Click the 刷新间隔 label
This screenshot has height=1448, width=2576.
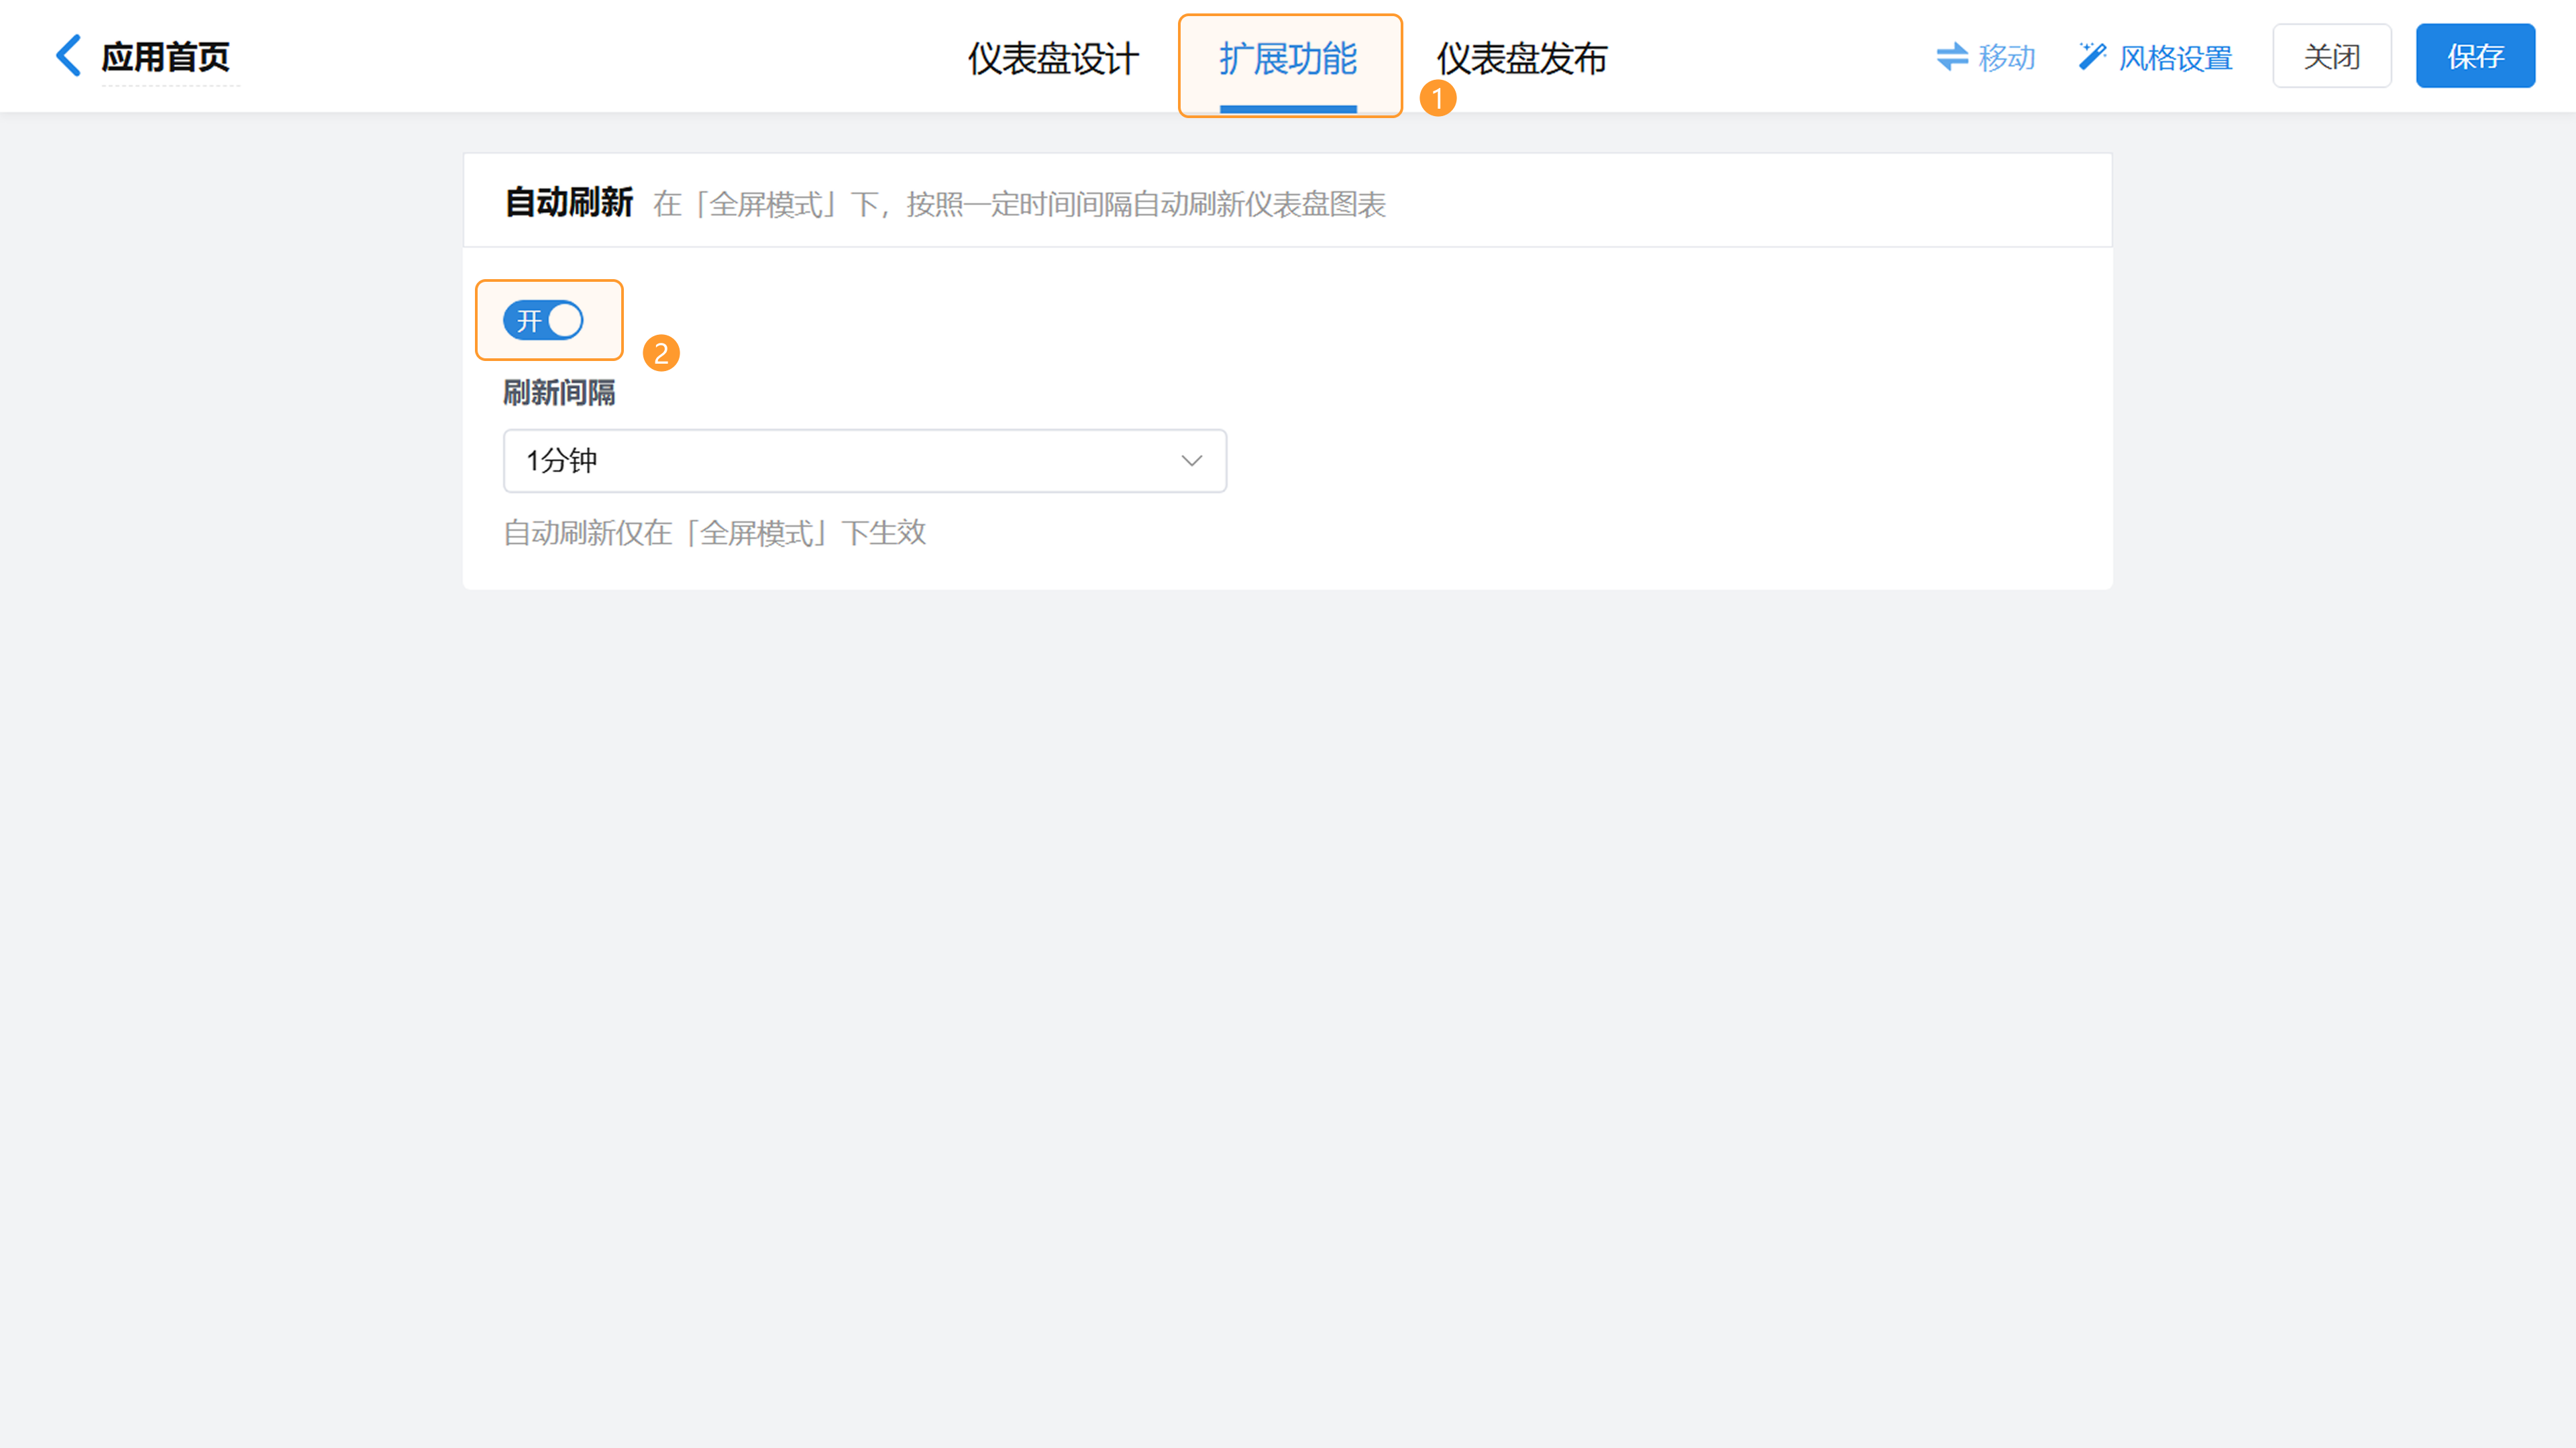click(559, 392)
